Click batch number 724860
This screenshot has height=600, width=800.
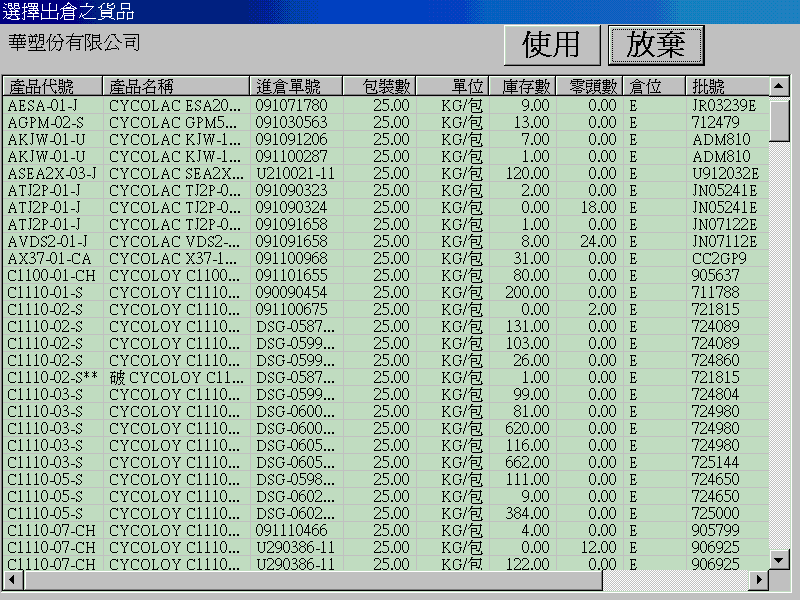click(x=715, y=360)
